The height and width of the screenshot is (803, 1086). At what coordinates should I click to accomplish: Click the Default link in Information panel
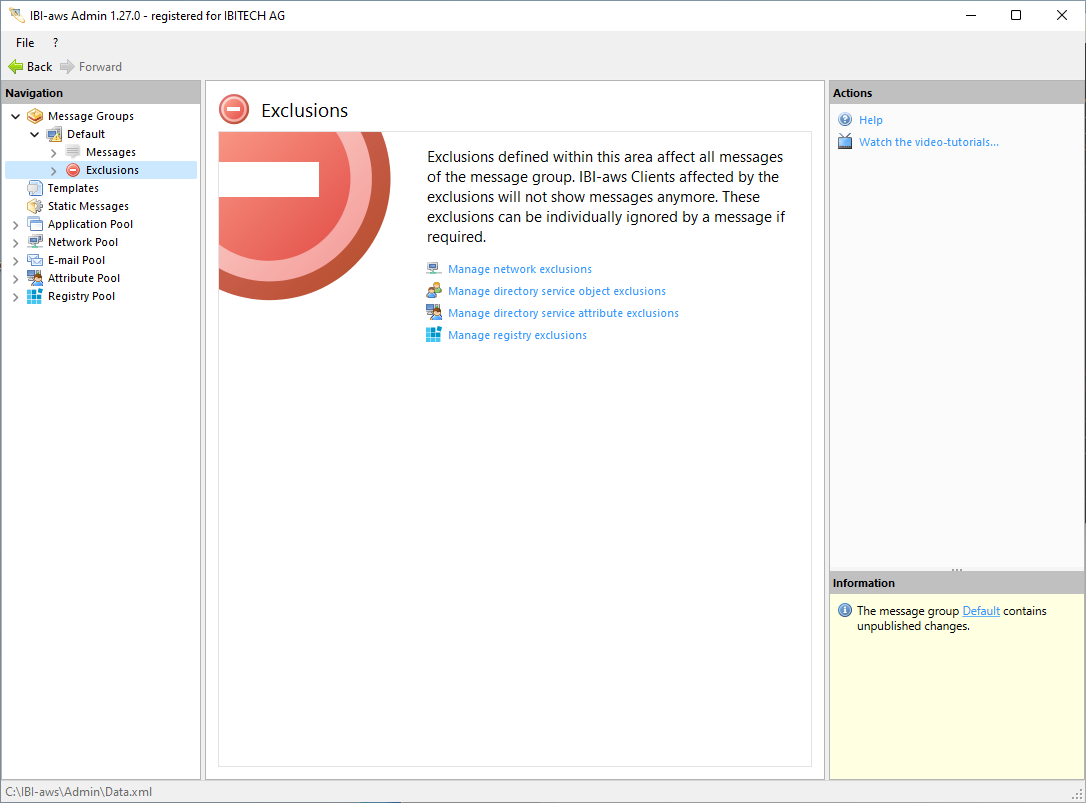pyautogui.click(x=980, y=611)
